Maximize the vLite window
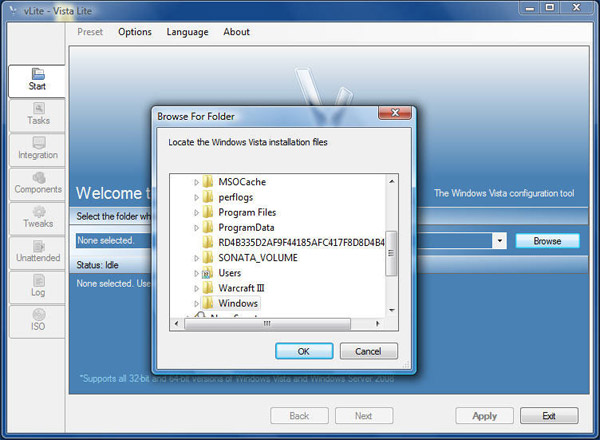Screen dimensions: 600x440 click(549, 7)
